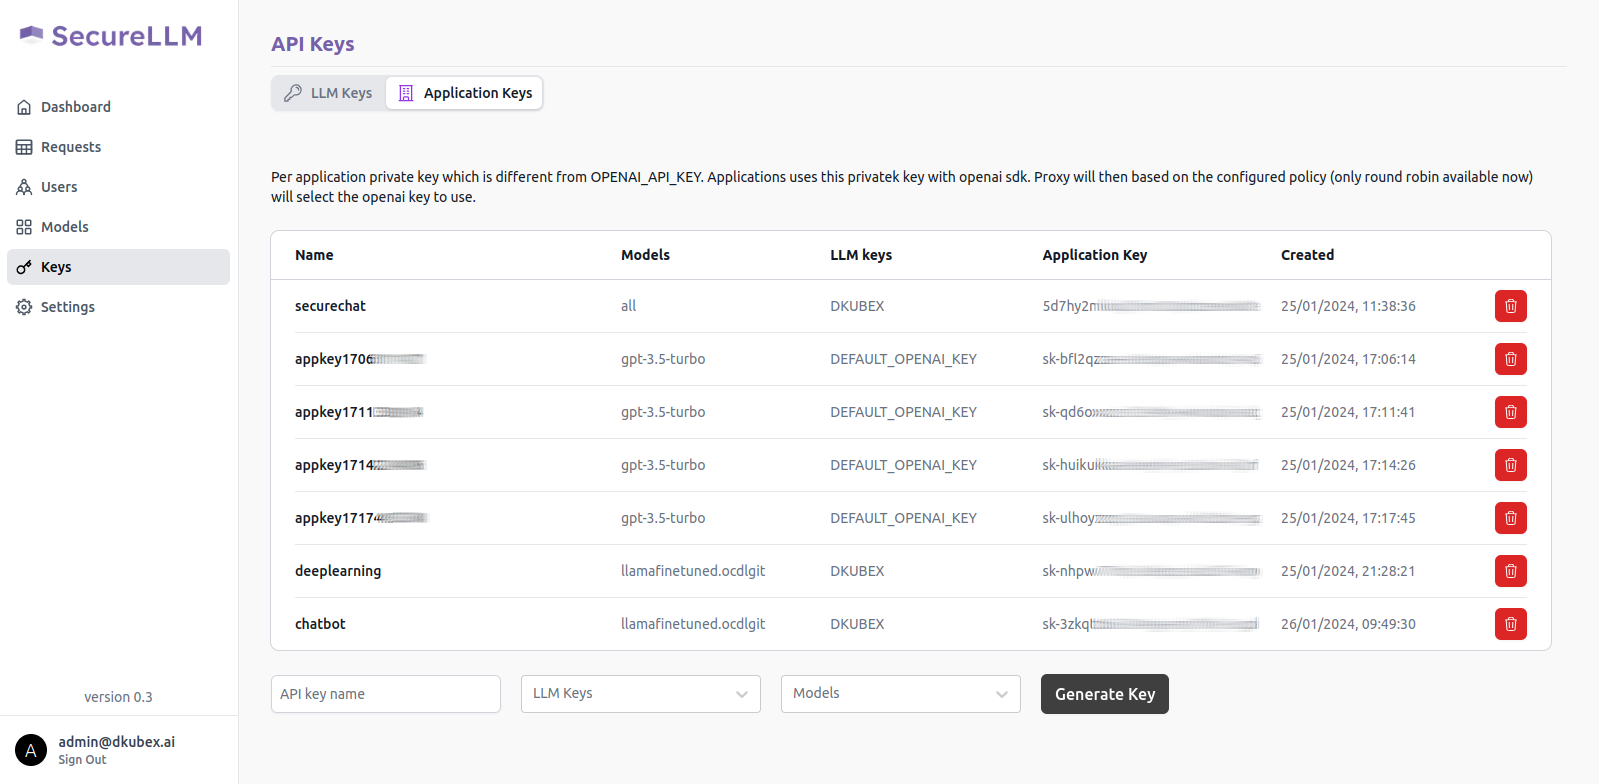Click the Dashboard home icon in sidebar
This screenshot has width=1599, height=784.
click(x=24, y=107)
